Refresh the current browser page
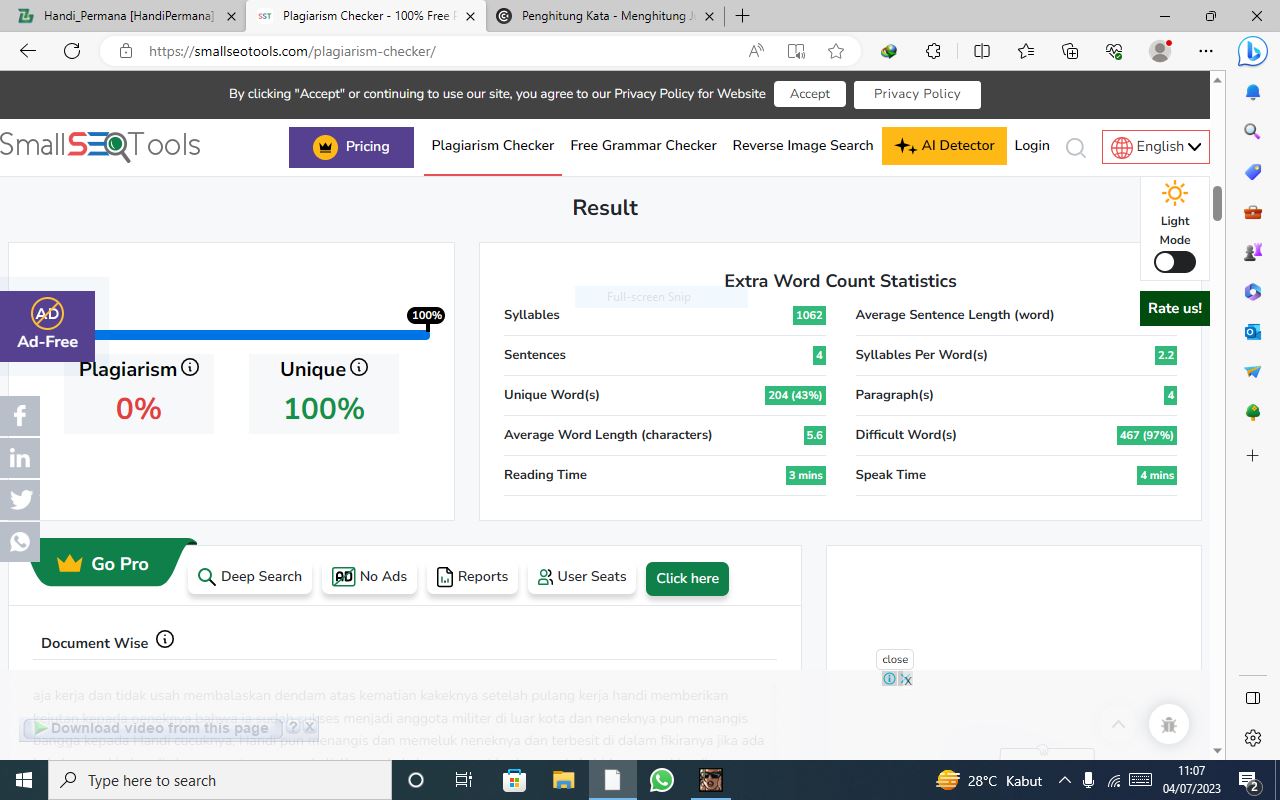This screenshot has height=800, width=1280. (72, 51)
